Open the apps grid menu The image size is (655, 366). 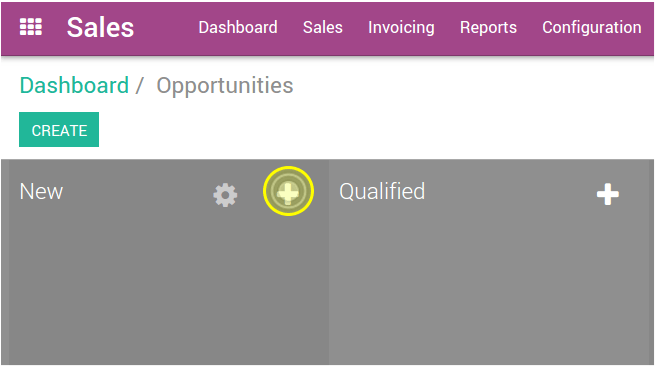click(x=31, y=27)
